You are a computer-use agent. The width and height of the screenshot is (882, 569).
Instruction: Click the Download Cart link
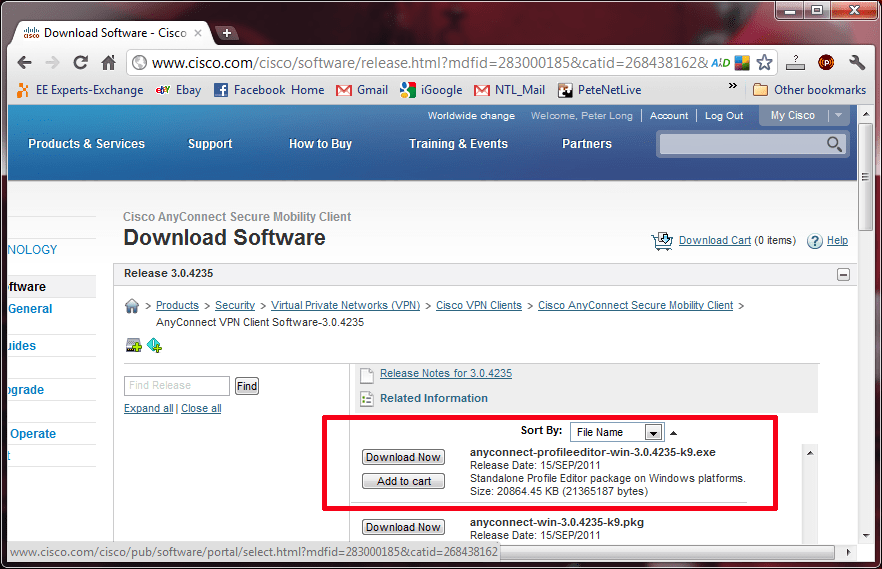[x=715, y=241]
